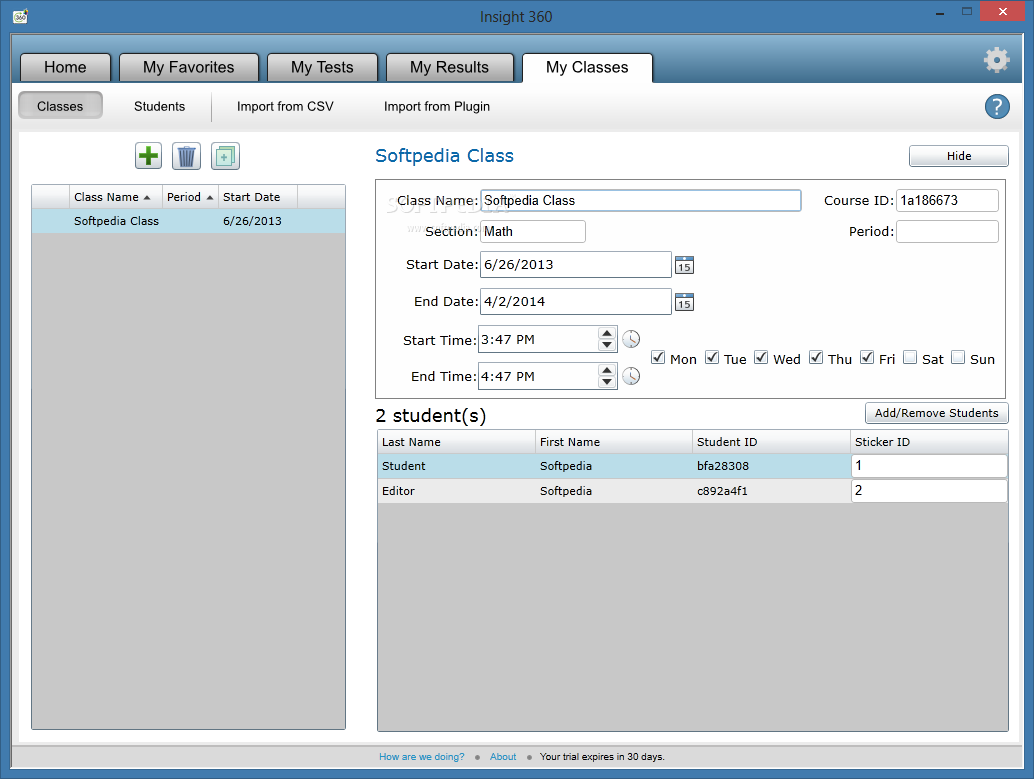Viewport: 1034px width, 779px height.
Task: Click the End Time clock icon
Action: 631,376
